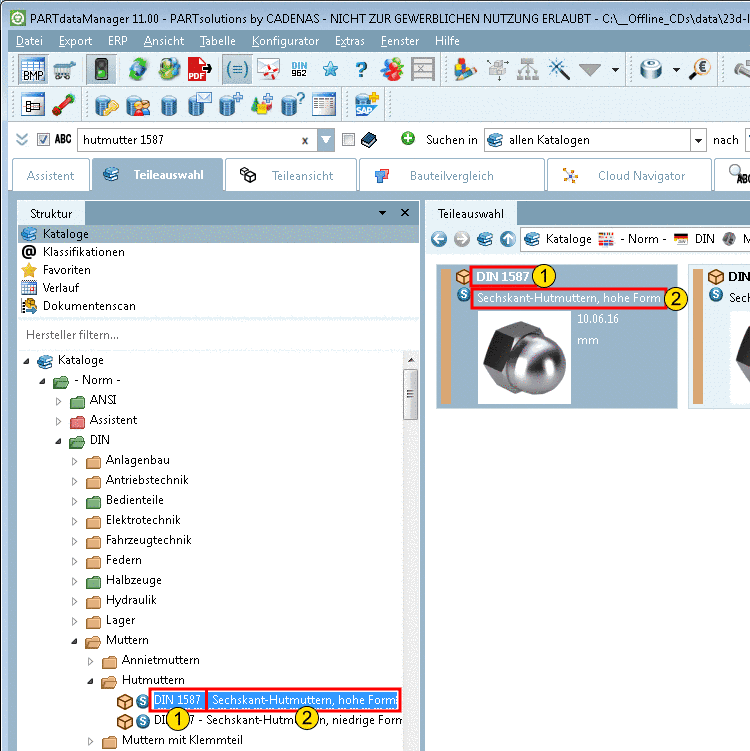Click the database with question mark icon
The image size is (750, 751).
tap(292, 105)
